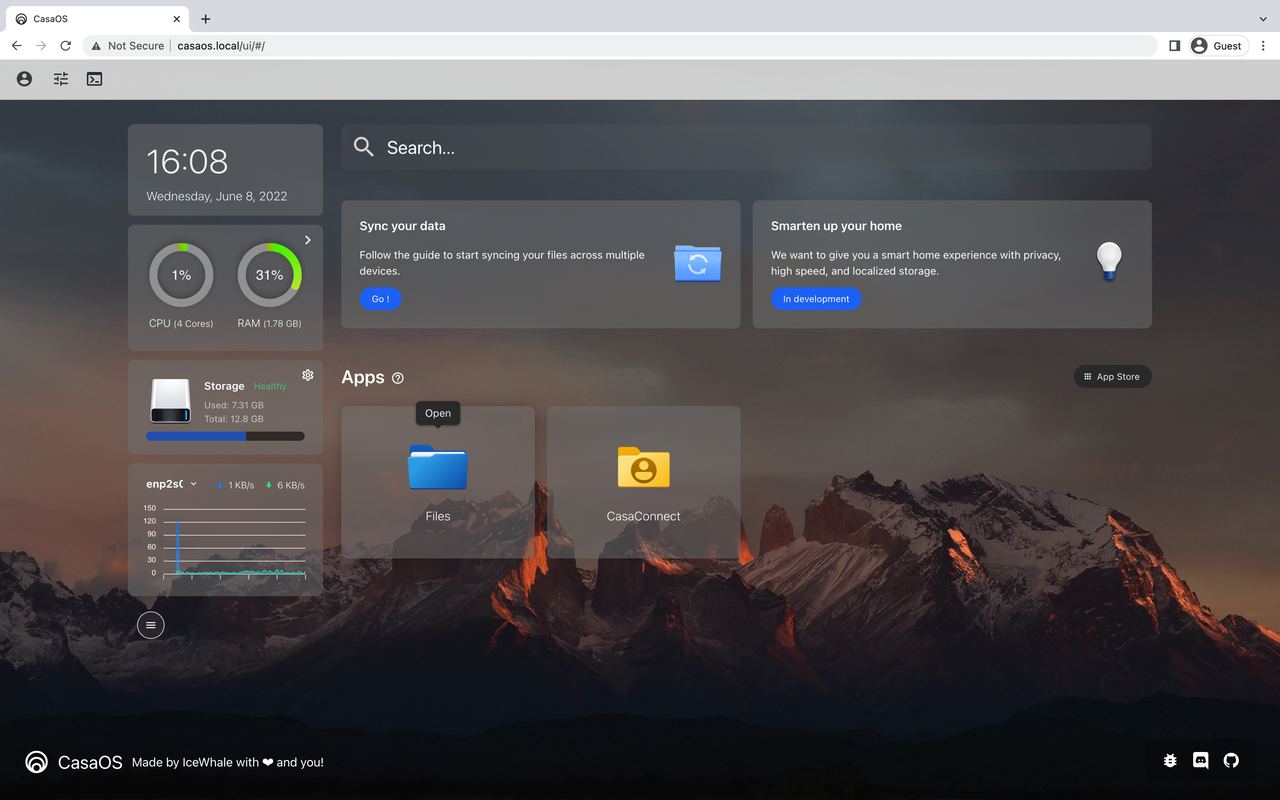Image resolution: width=1280 pixels, height=800 pixels.
Task: Open the Discord community icon
Action: pyautogui.click(x=1201, y=761)
